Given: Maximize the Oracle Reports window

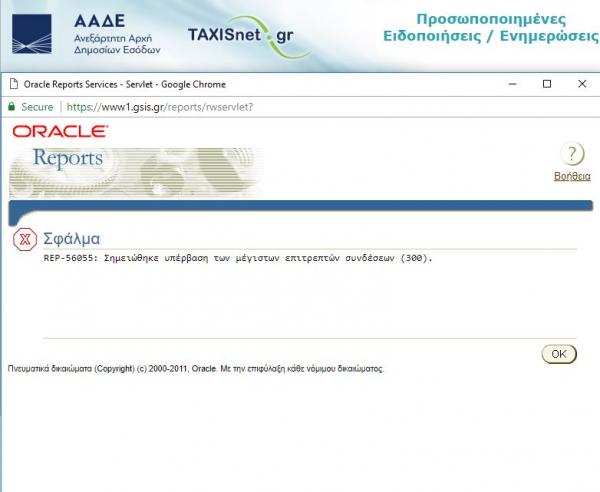Looking at the screenshot, I should (546, 84).
